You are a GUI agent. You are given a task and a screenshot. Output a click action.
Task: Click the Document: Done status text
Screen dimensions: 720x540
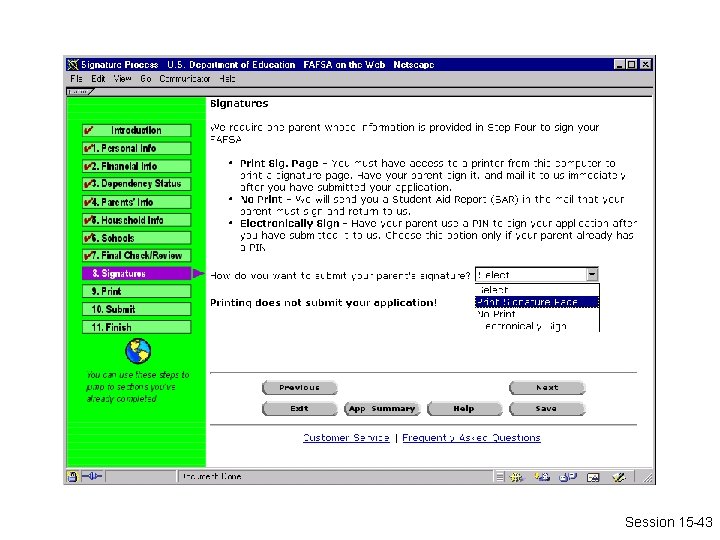coord(212,477)
